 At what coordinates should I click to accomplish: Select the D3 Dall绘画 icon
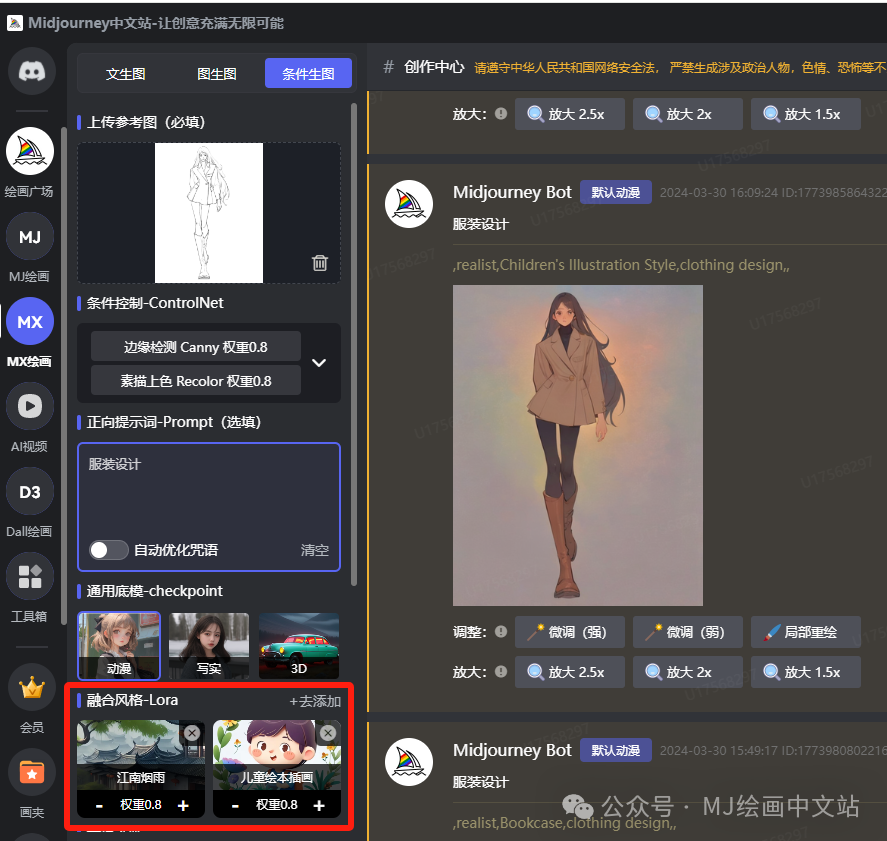pyautogui.click(x=30, y=491)
